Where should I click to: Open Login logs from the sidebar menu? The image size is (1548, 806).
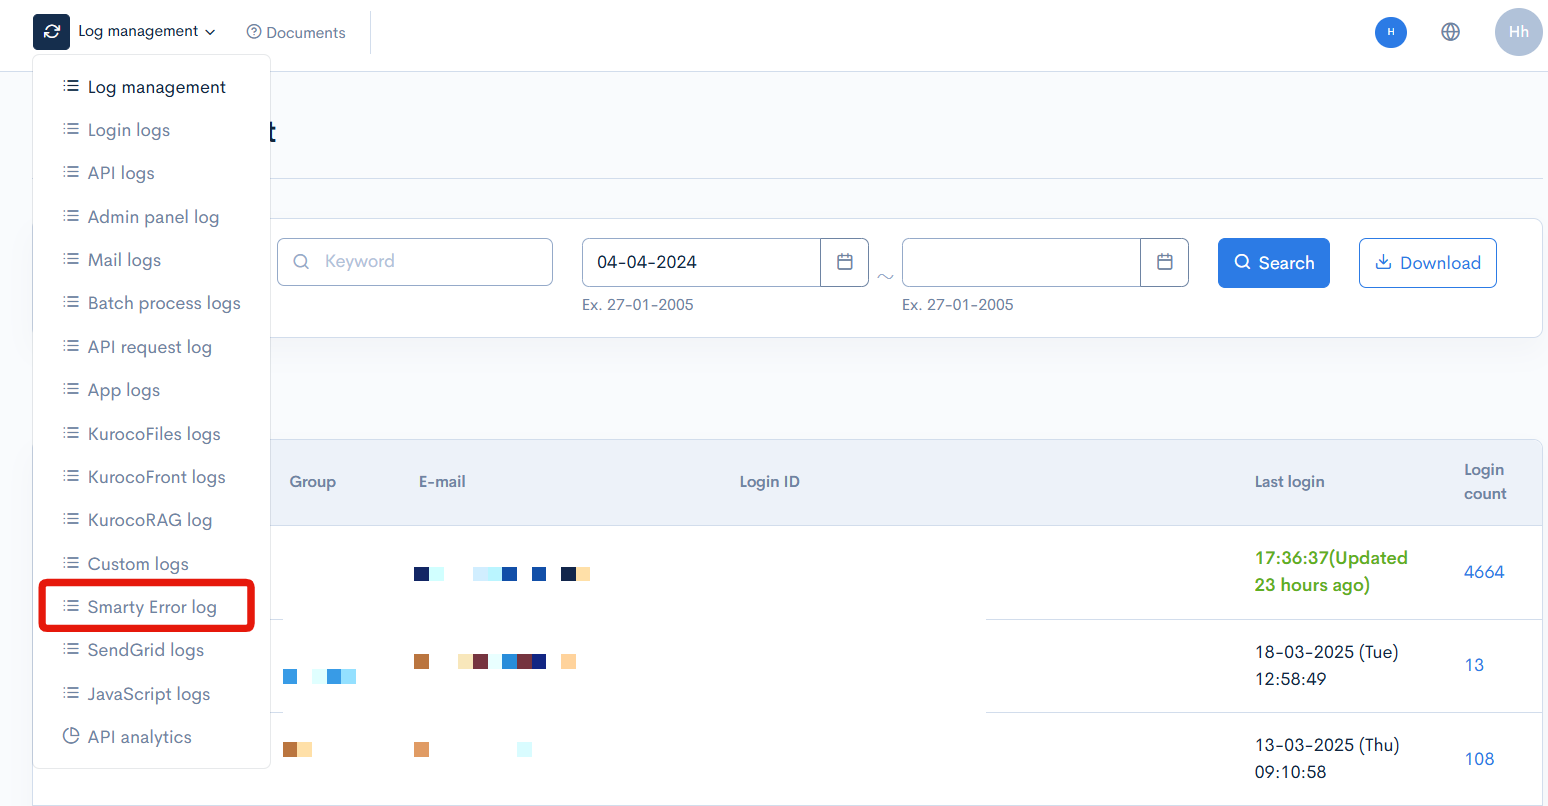(129, 129)
